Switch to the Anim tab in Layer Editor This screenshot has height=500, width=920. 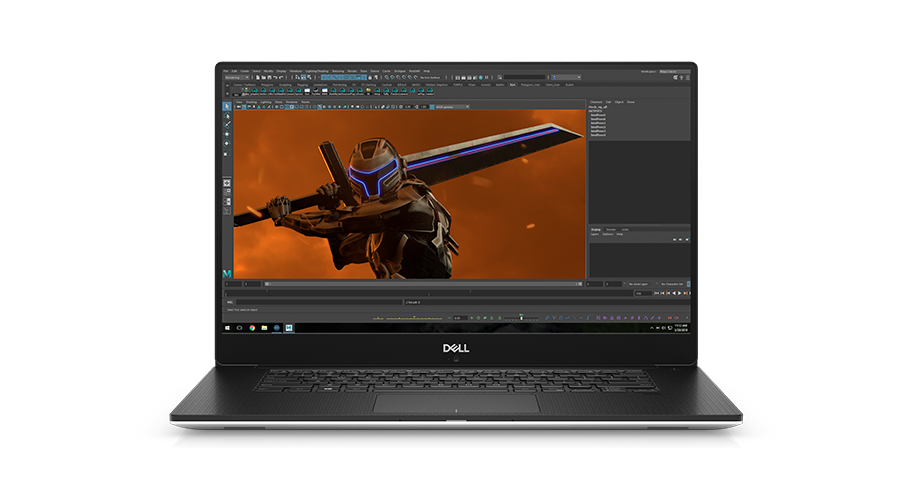pyautogui.click(x=625, y=229)
